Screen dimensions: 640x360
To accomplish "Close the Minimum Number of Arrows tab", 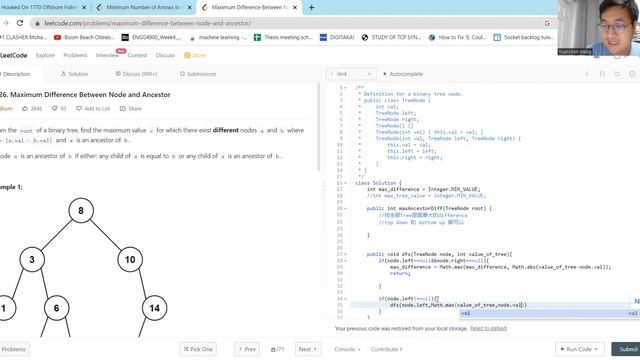I will click(x=189, y=7).
